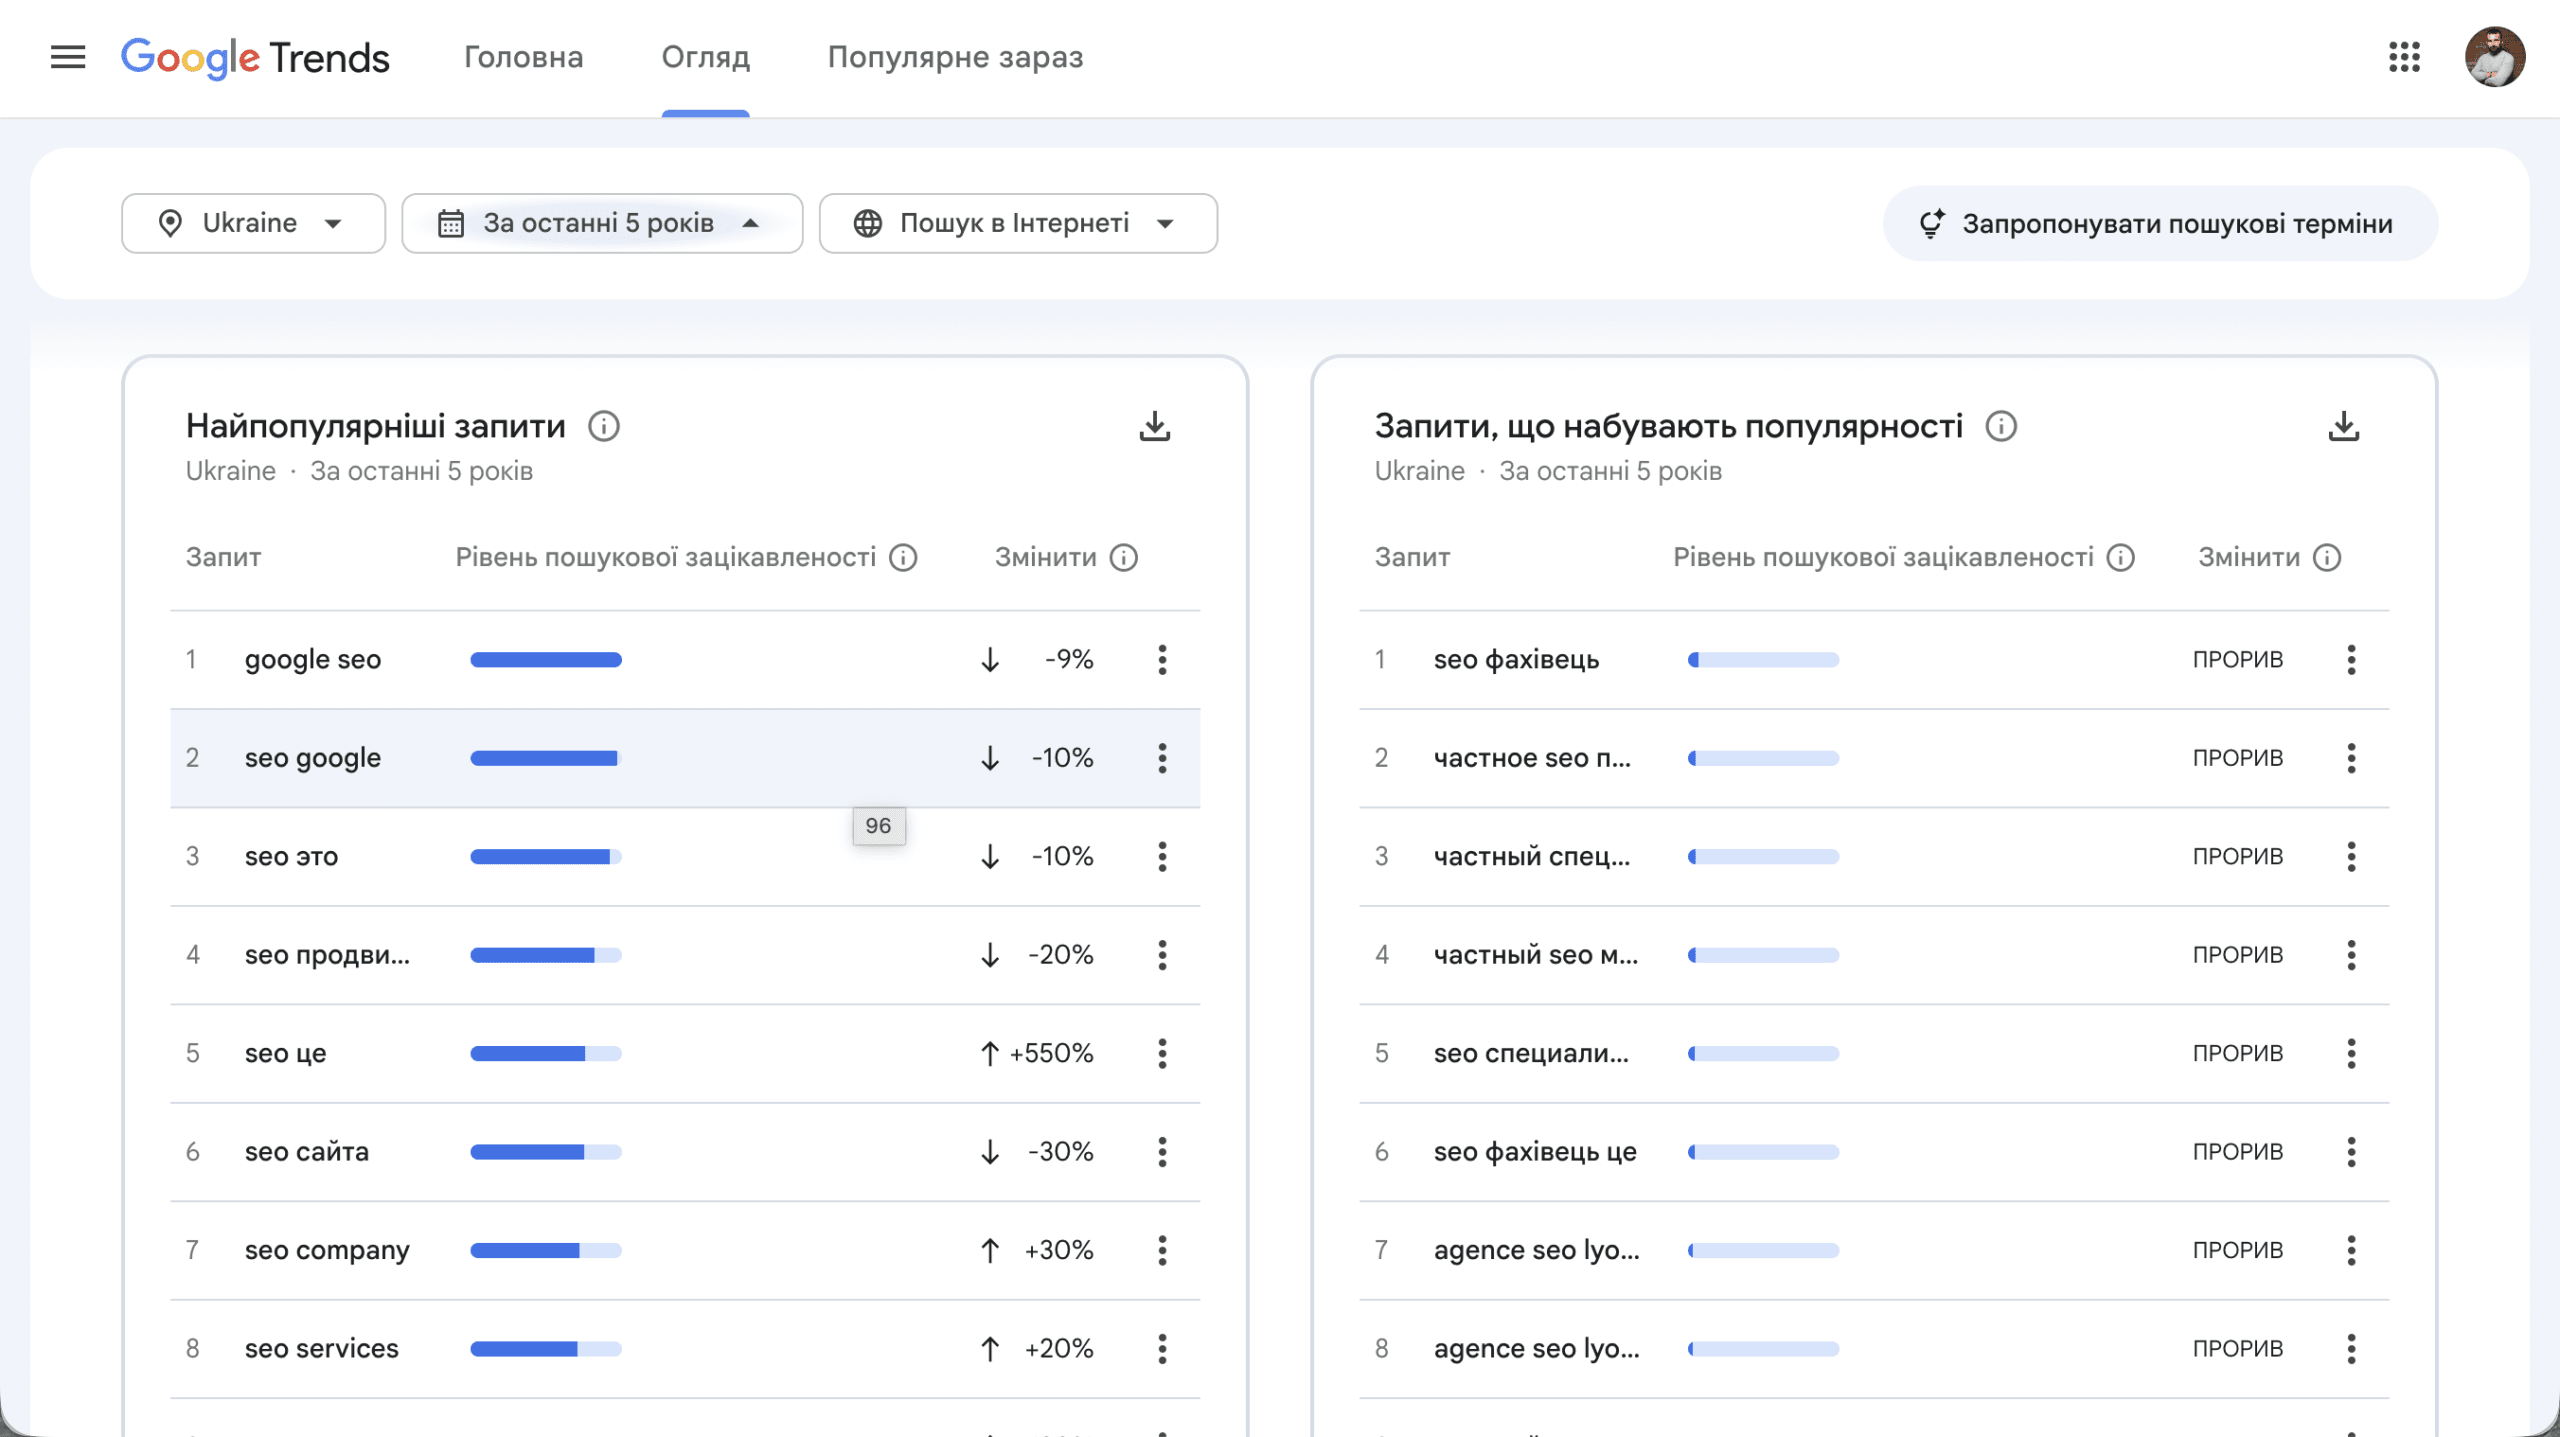This screenshot has width=2560, height=1437.
Task: Open more options for частное seo п...
Action: (2351, 758)
